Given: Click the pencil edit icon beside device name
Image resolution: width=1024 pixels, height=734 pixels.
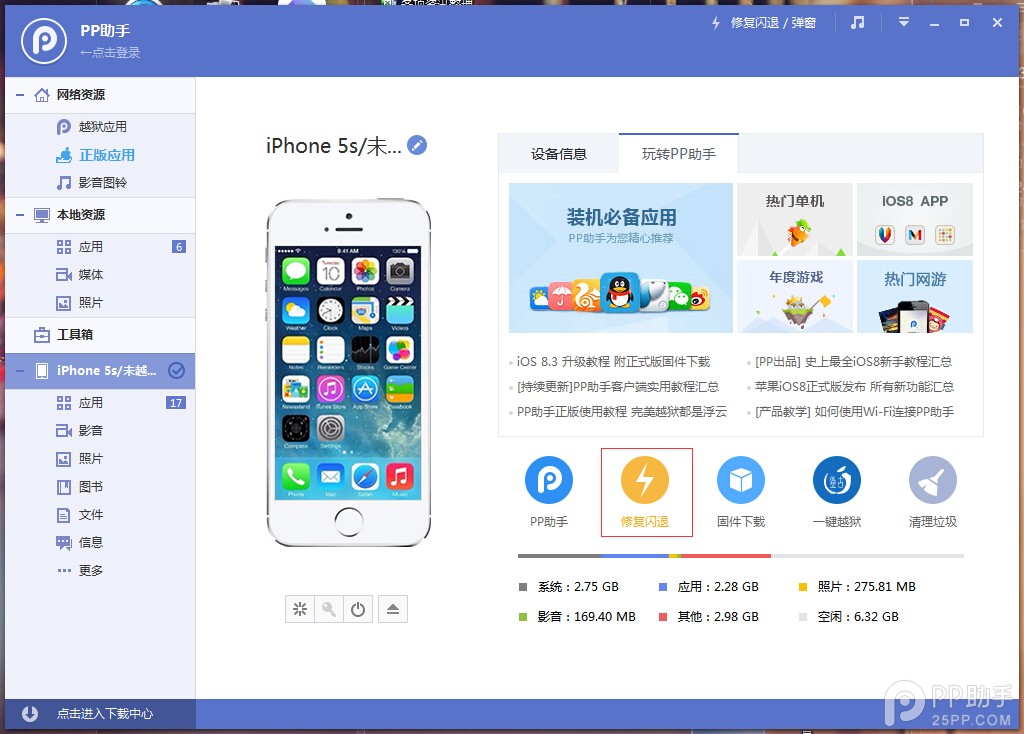Looking at the screenshot, I should coord(417,146).
